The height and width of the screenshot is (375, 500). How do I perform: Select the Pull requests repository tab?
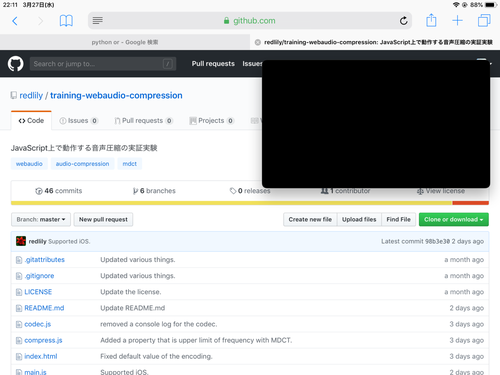point(143,121)
